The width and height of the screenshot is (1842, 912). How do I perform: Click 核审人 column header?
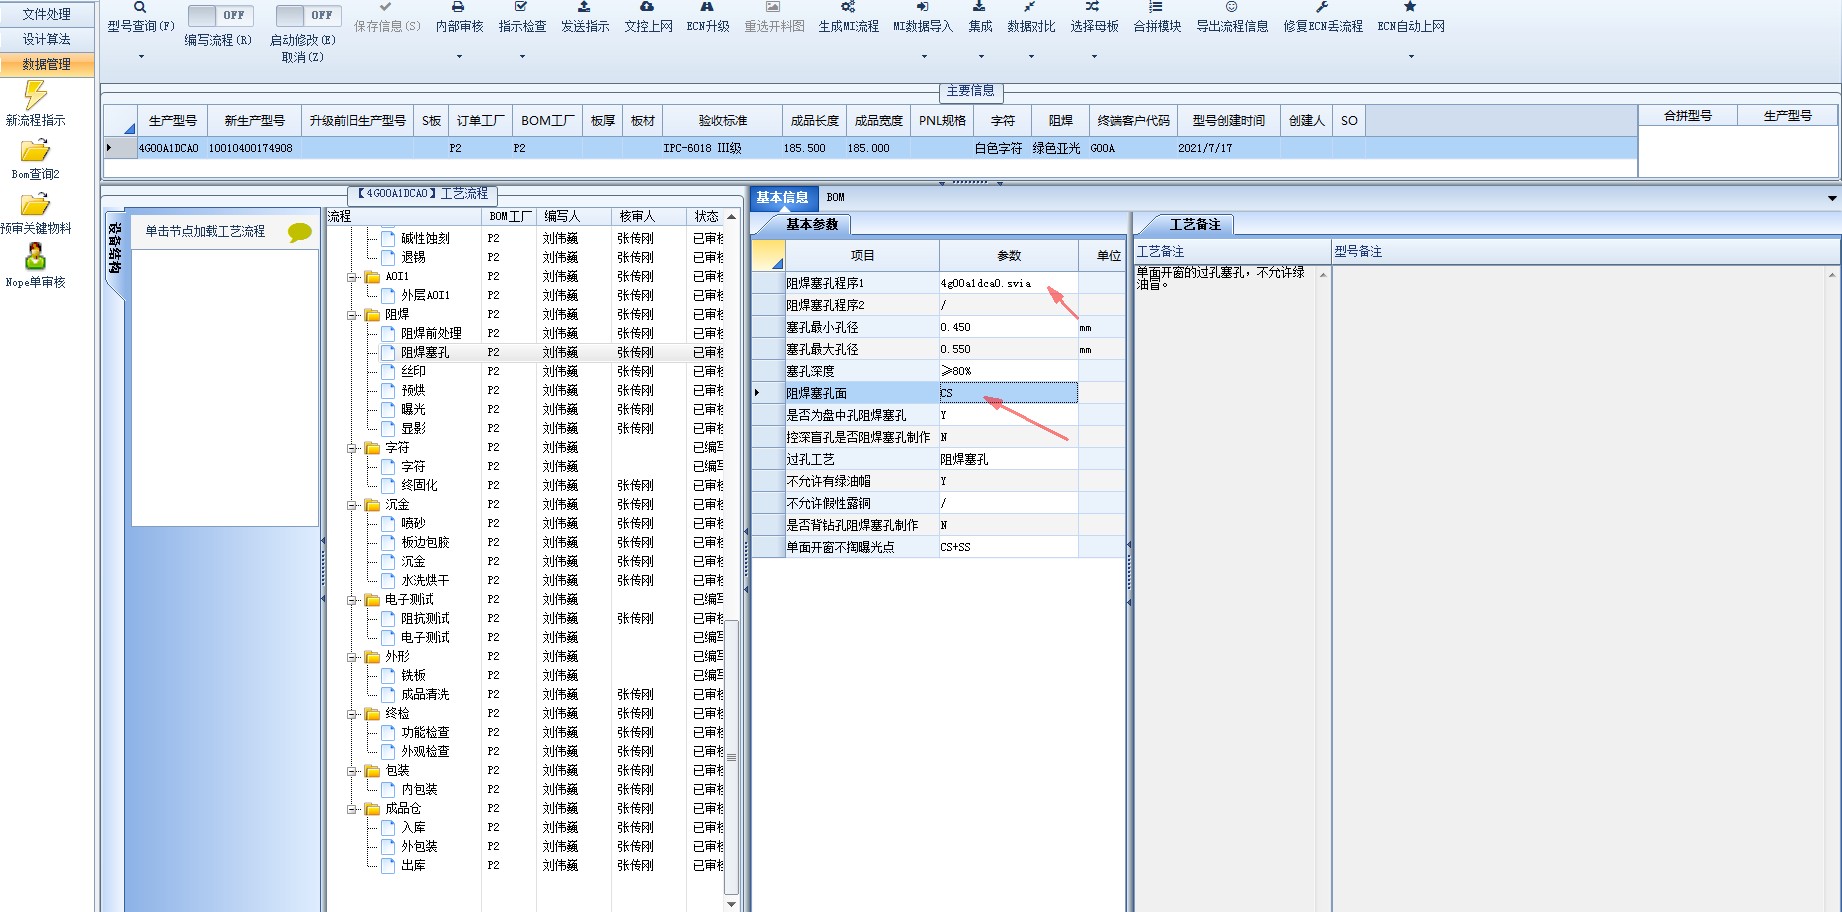click(x=648, y=217)
